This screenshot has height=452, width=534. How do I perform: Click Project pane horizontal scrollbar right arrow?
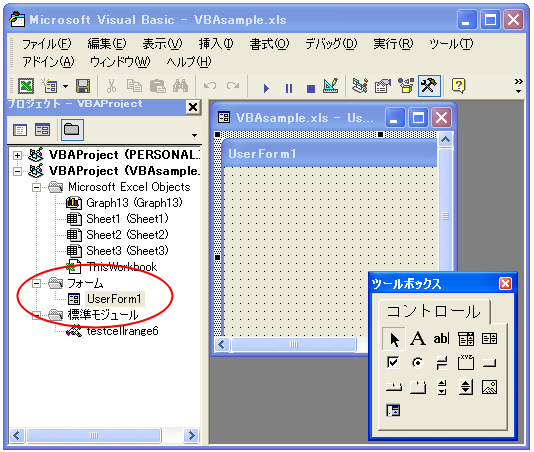[x=191, y=435]
